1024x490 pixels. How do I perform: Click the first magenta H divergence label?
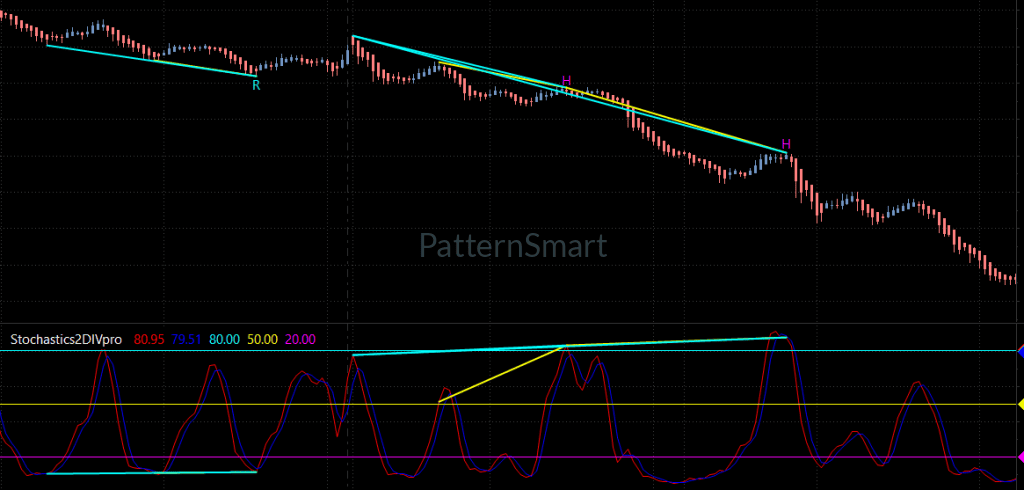(x=566, y=80)
